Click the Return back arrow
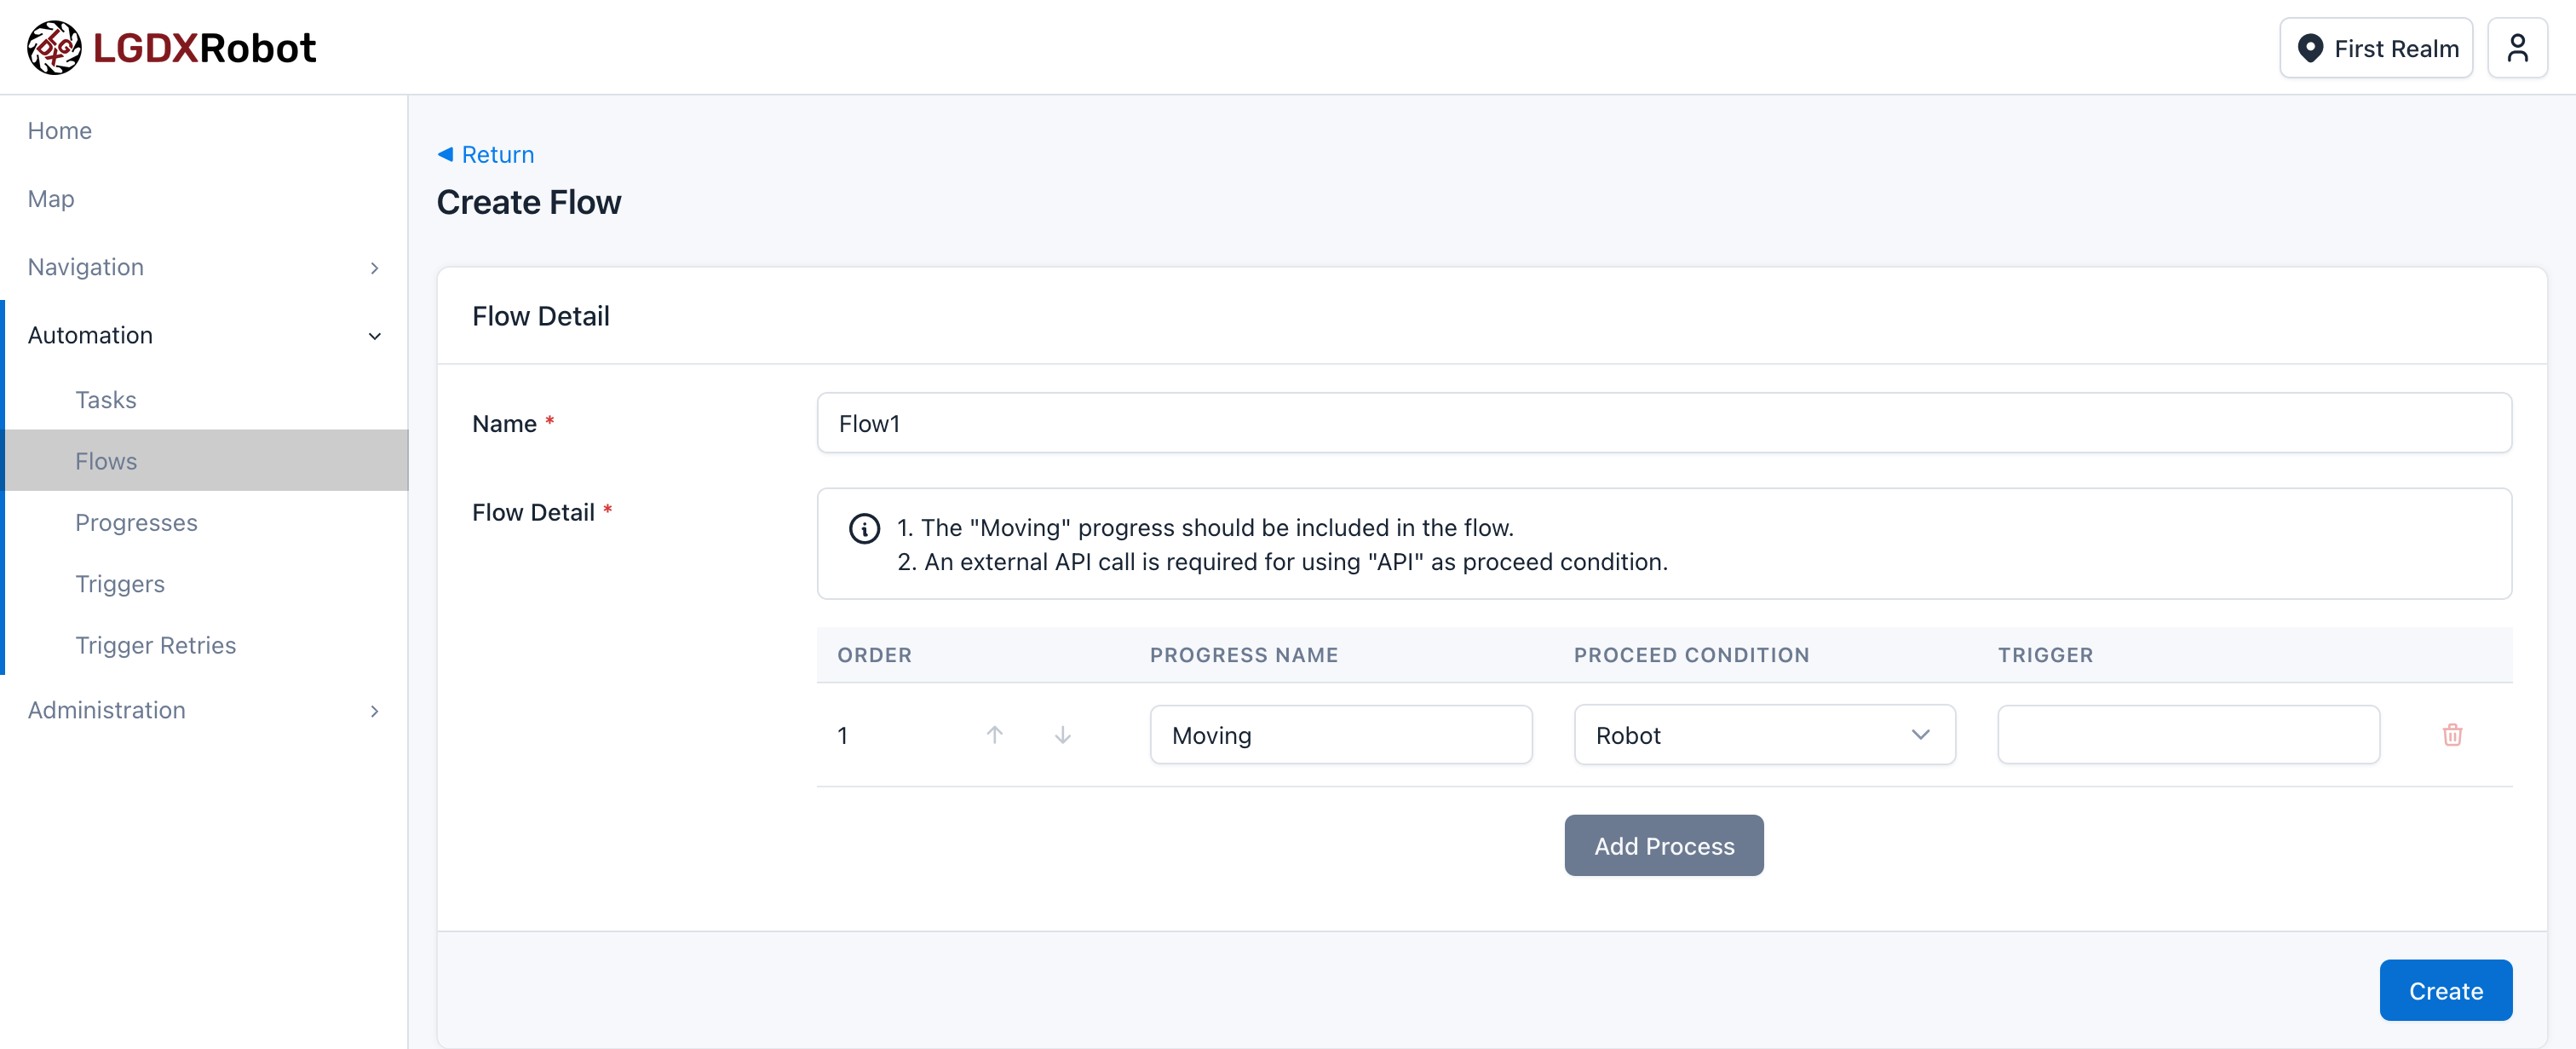This screenshot has height=1049, width=2576. [x=445, y=154]
